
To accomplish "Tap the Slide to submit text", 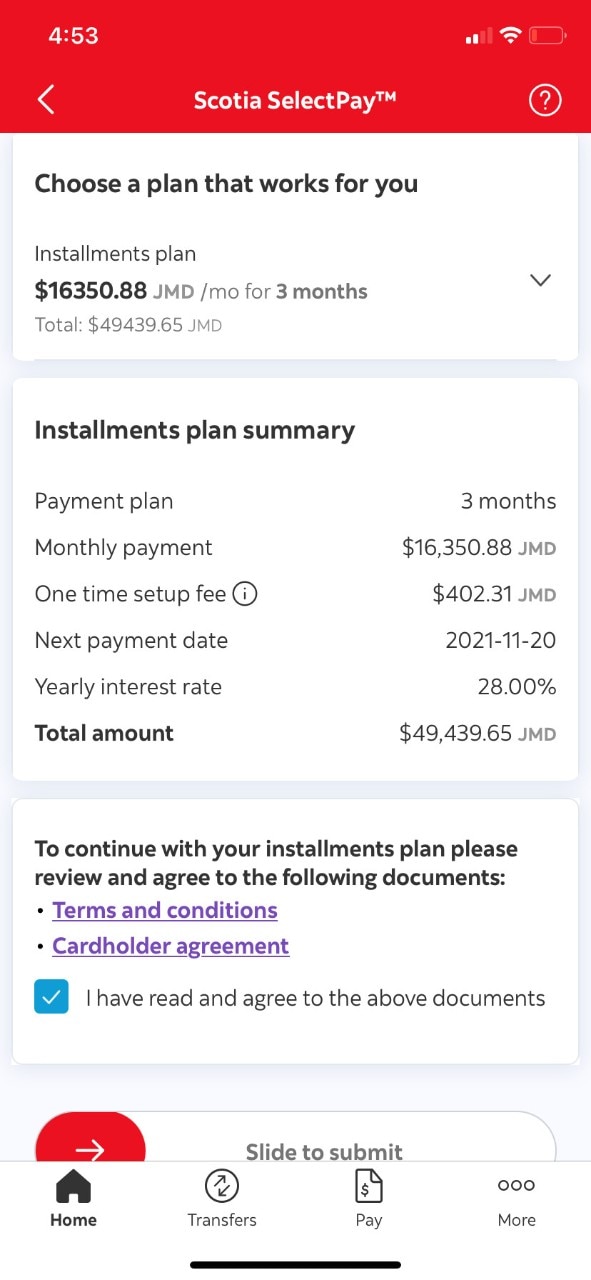I will pyautogui.click(x=324, y=1152).
